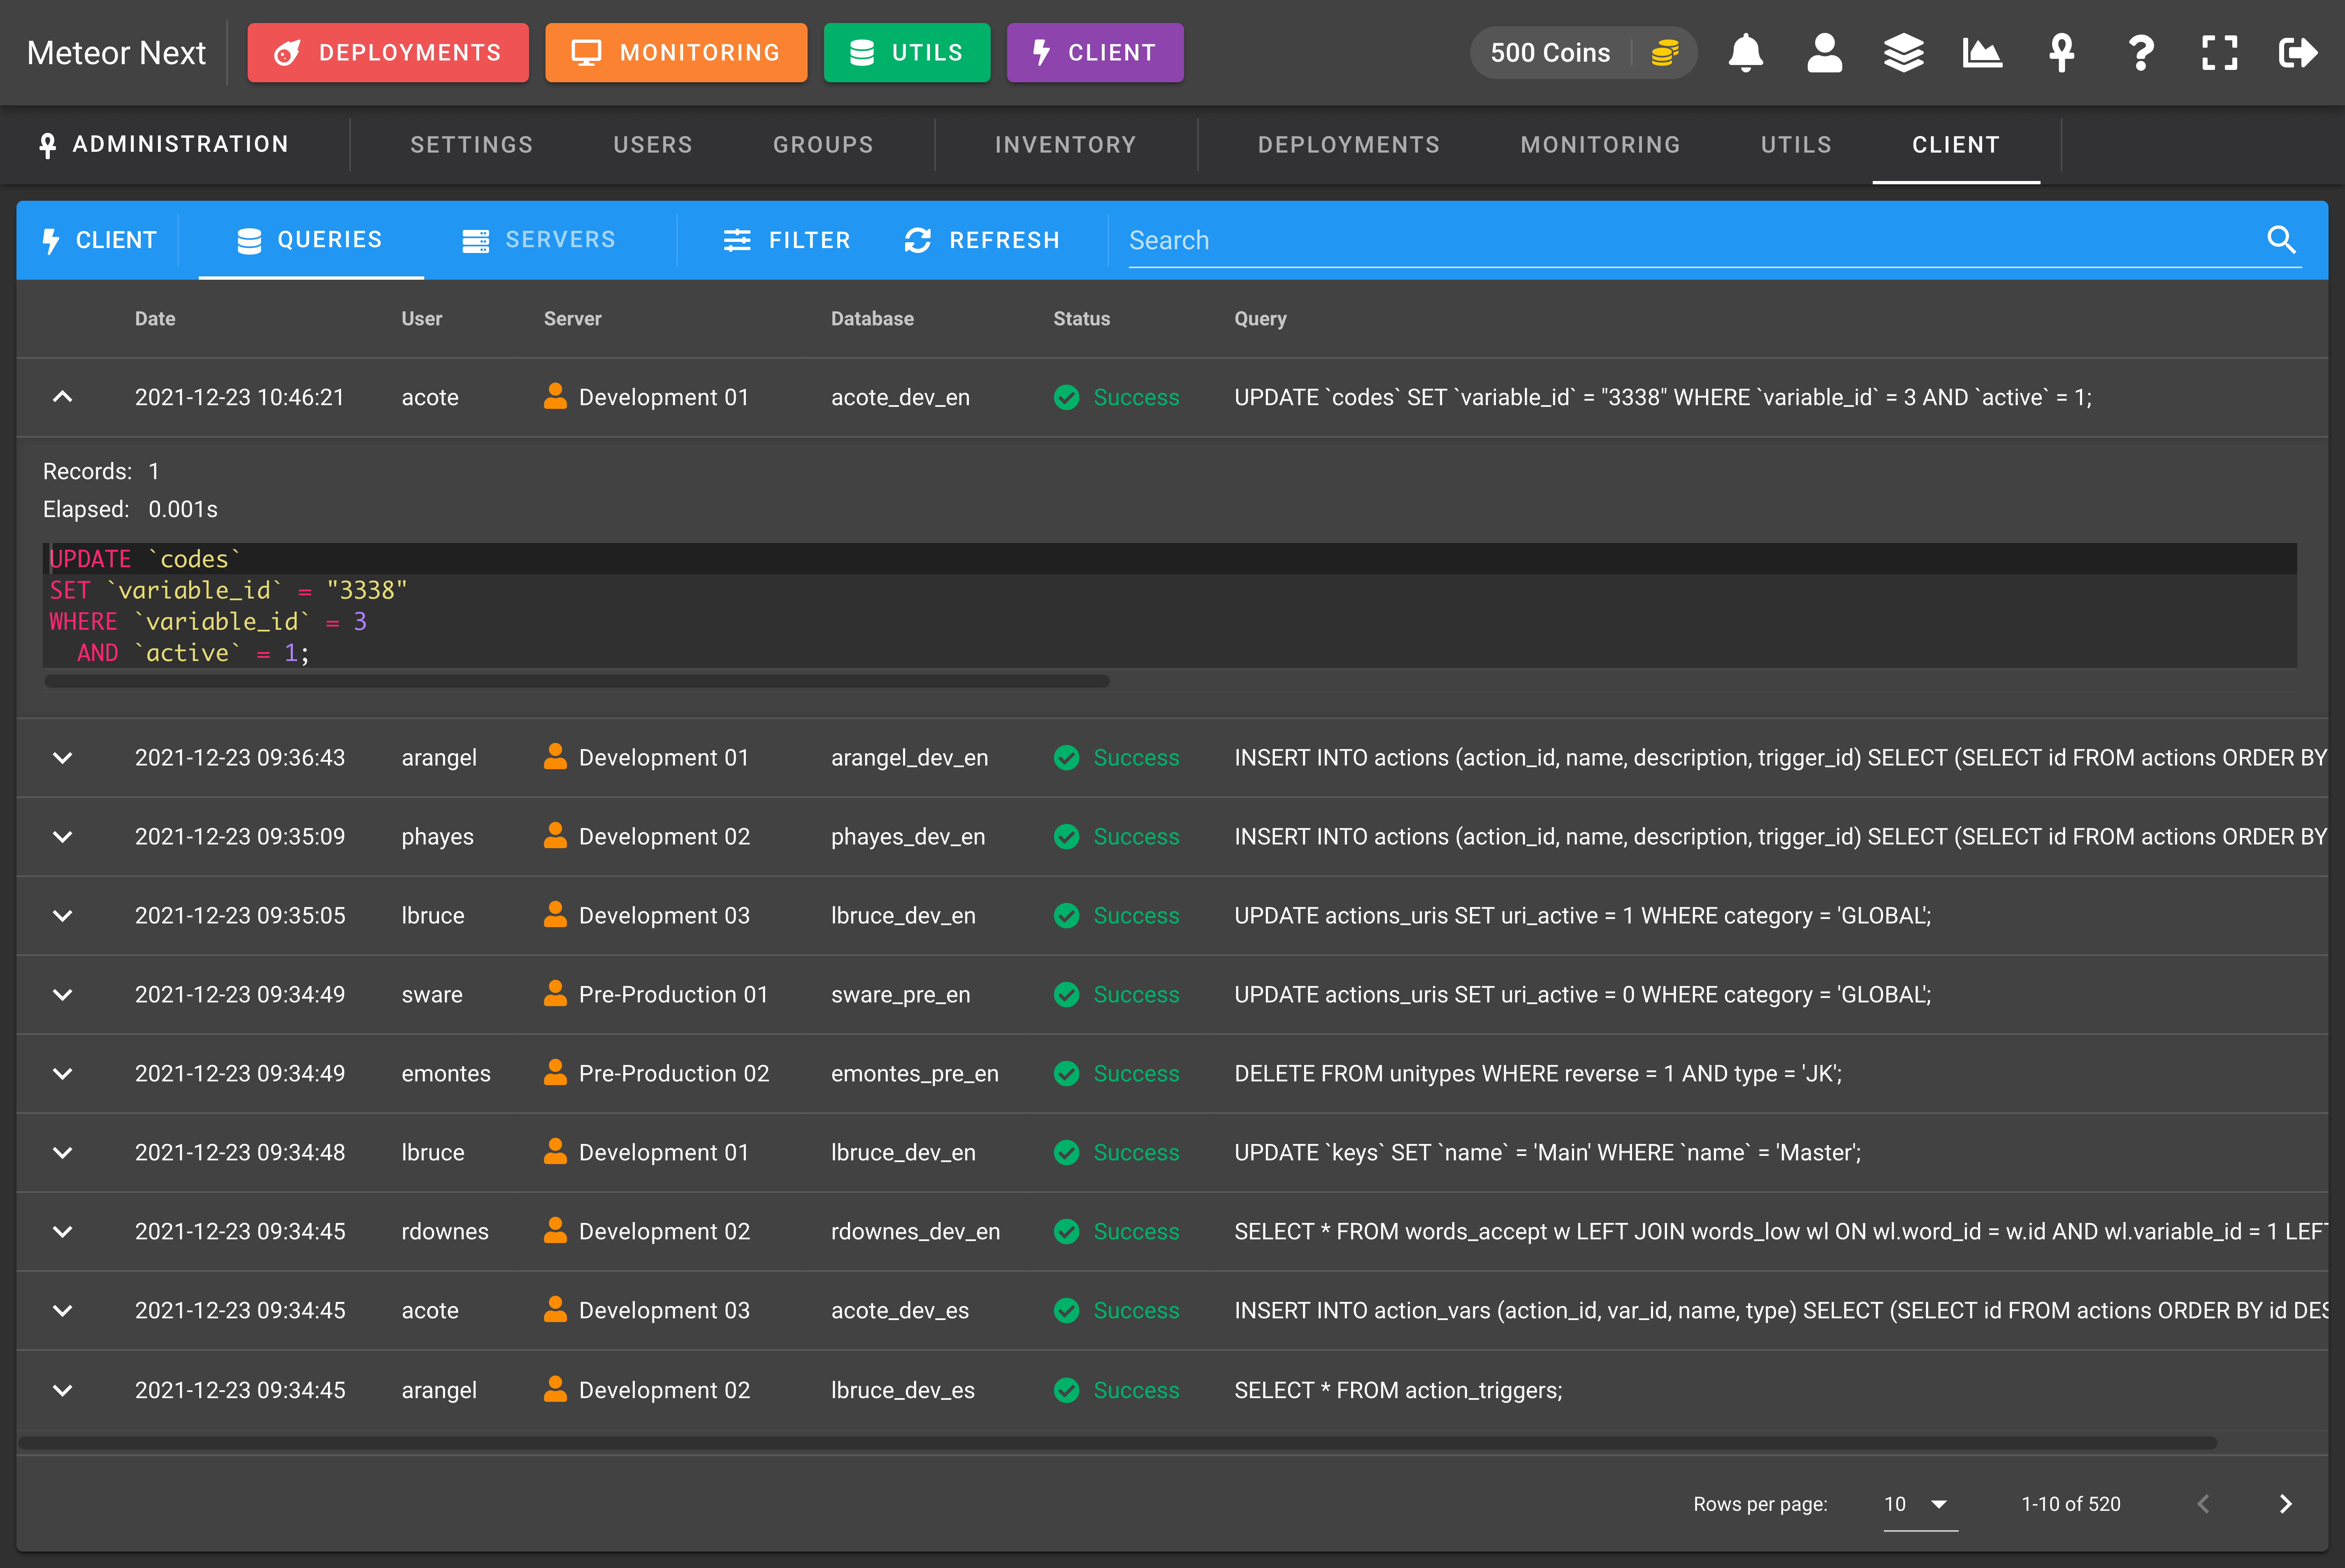Click the logout exit icon

point(2298,53)
